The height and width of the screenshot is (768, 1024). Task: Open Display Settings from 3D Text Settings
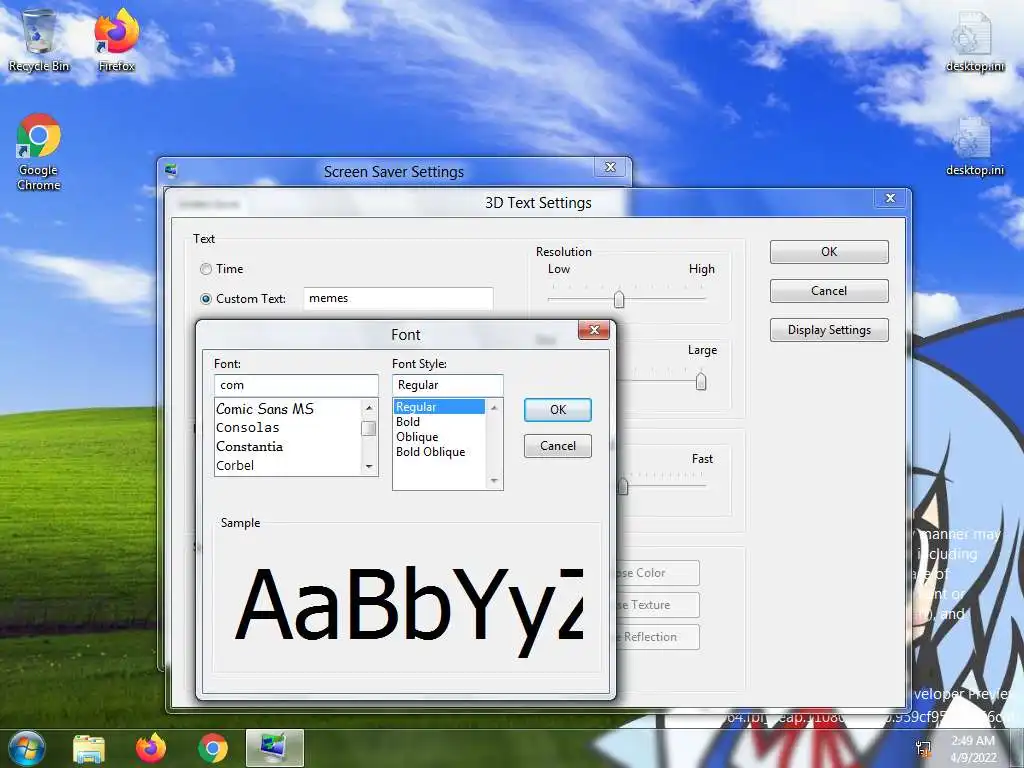[829, 330]
